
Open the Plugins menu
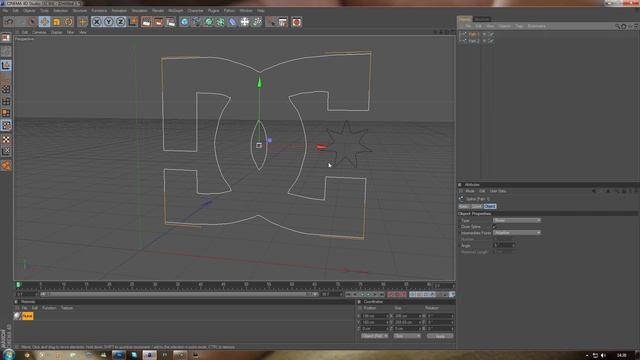point(213,11)
